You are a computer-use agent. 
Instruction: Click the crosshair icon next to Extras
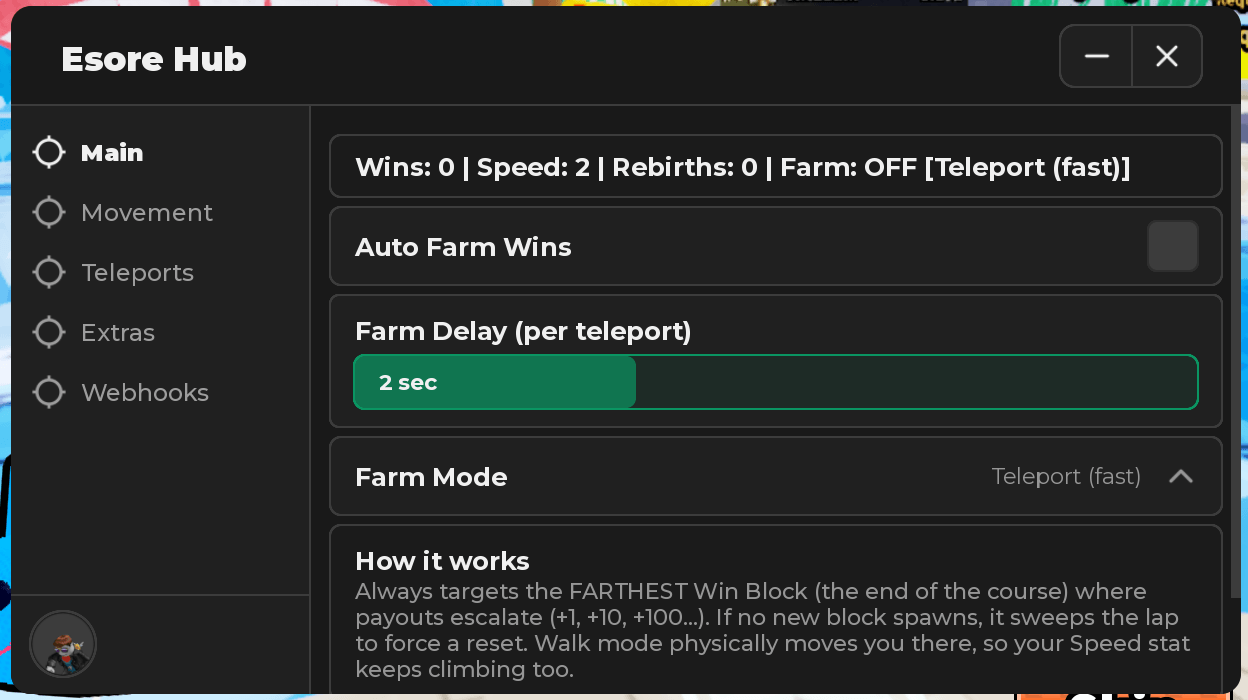(49, 333)
